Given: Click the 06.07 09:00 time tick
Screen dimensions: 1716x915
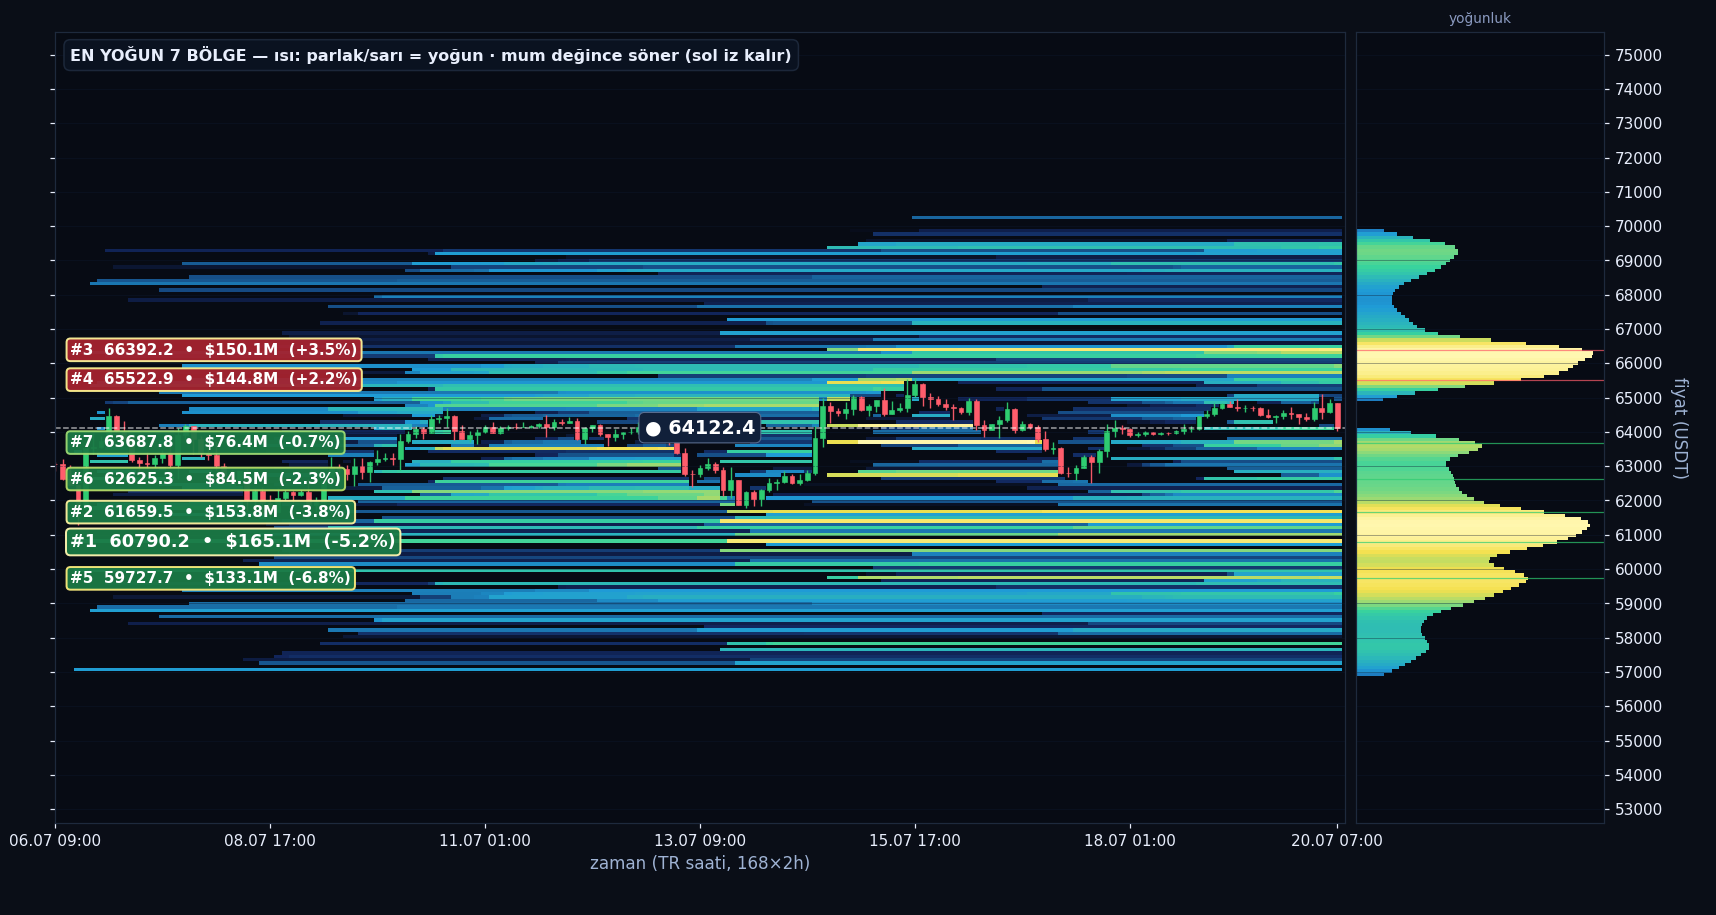Looking at the screenshot, I should (55, 841).
